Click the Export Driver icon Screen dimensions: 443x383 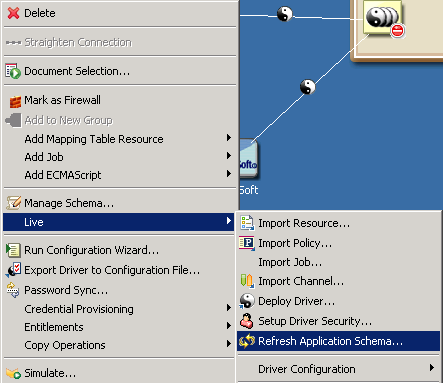13,270
